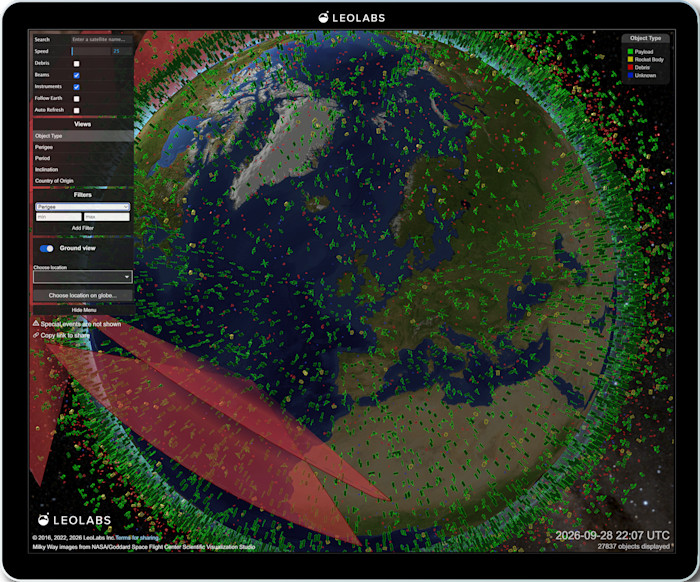Image resolution: width=700 pixels, height=582 pixels.
Task: Click the red Debris legend swatch
Action: (x=630, y=67)
